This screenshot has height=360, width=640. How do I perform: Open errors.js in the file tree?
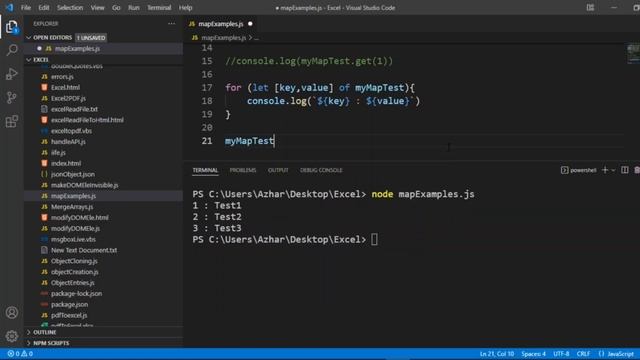[x=62, y=77]
